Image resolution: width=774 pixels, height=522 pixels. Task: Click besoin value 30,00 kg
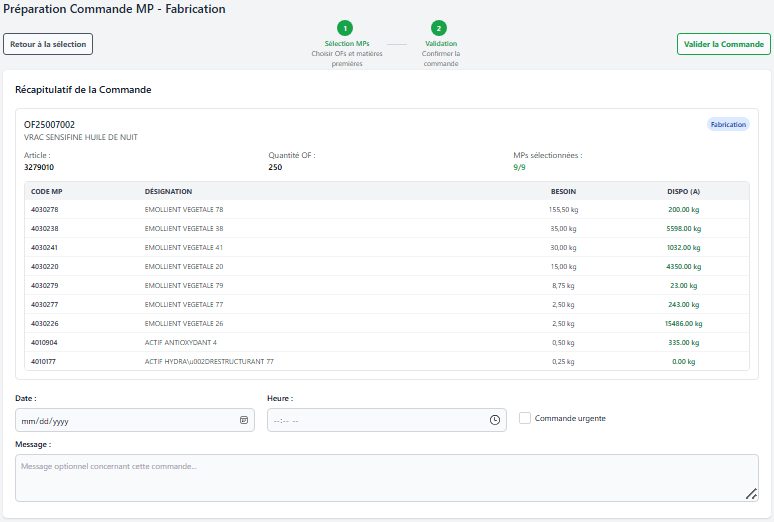[x=563, y=247]
